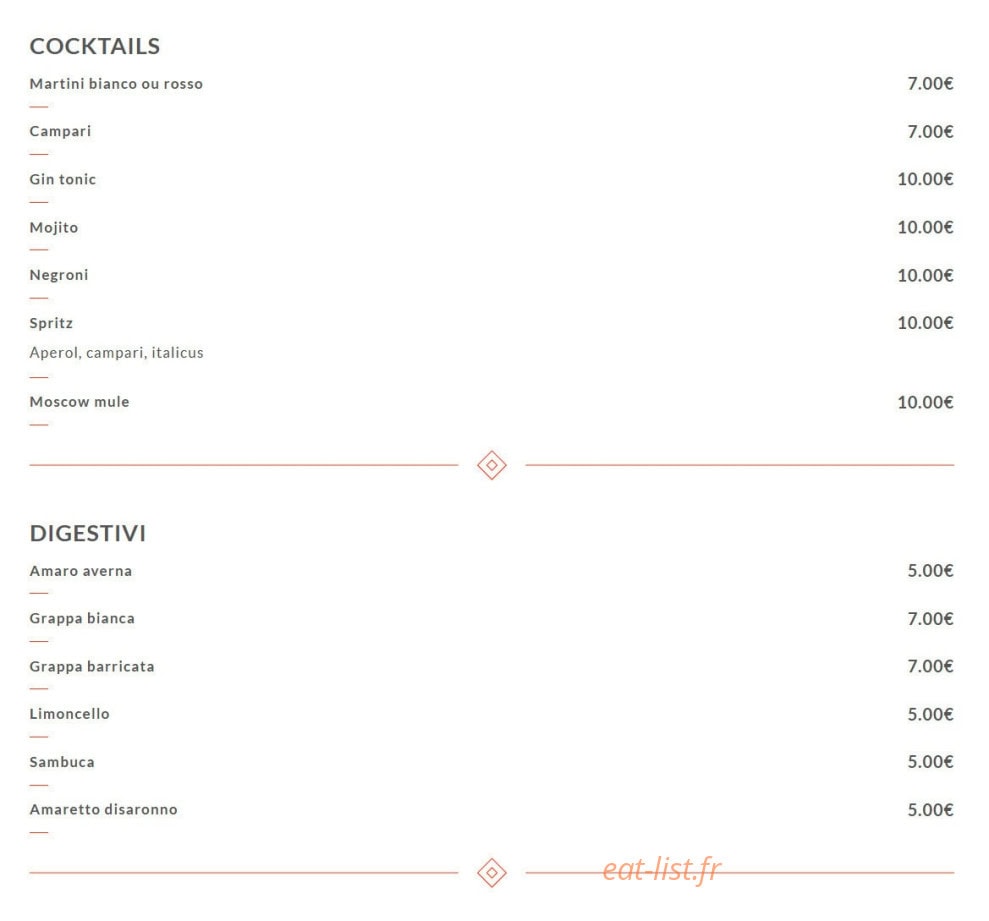Click the Campari menu item

point(60,131)
